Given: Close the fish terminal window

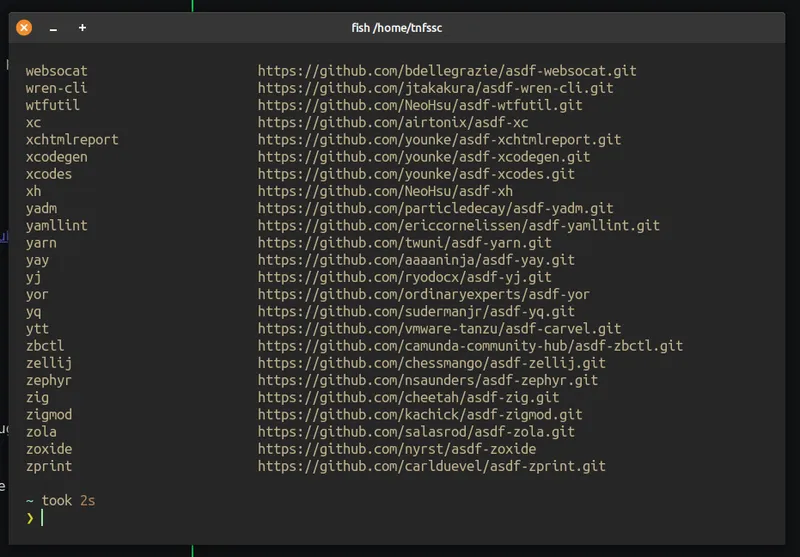Looking at the screenshot, I should click(x=24, y=28).
